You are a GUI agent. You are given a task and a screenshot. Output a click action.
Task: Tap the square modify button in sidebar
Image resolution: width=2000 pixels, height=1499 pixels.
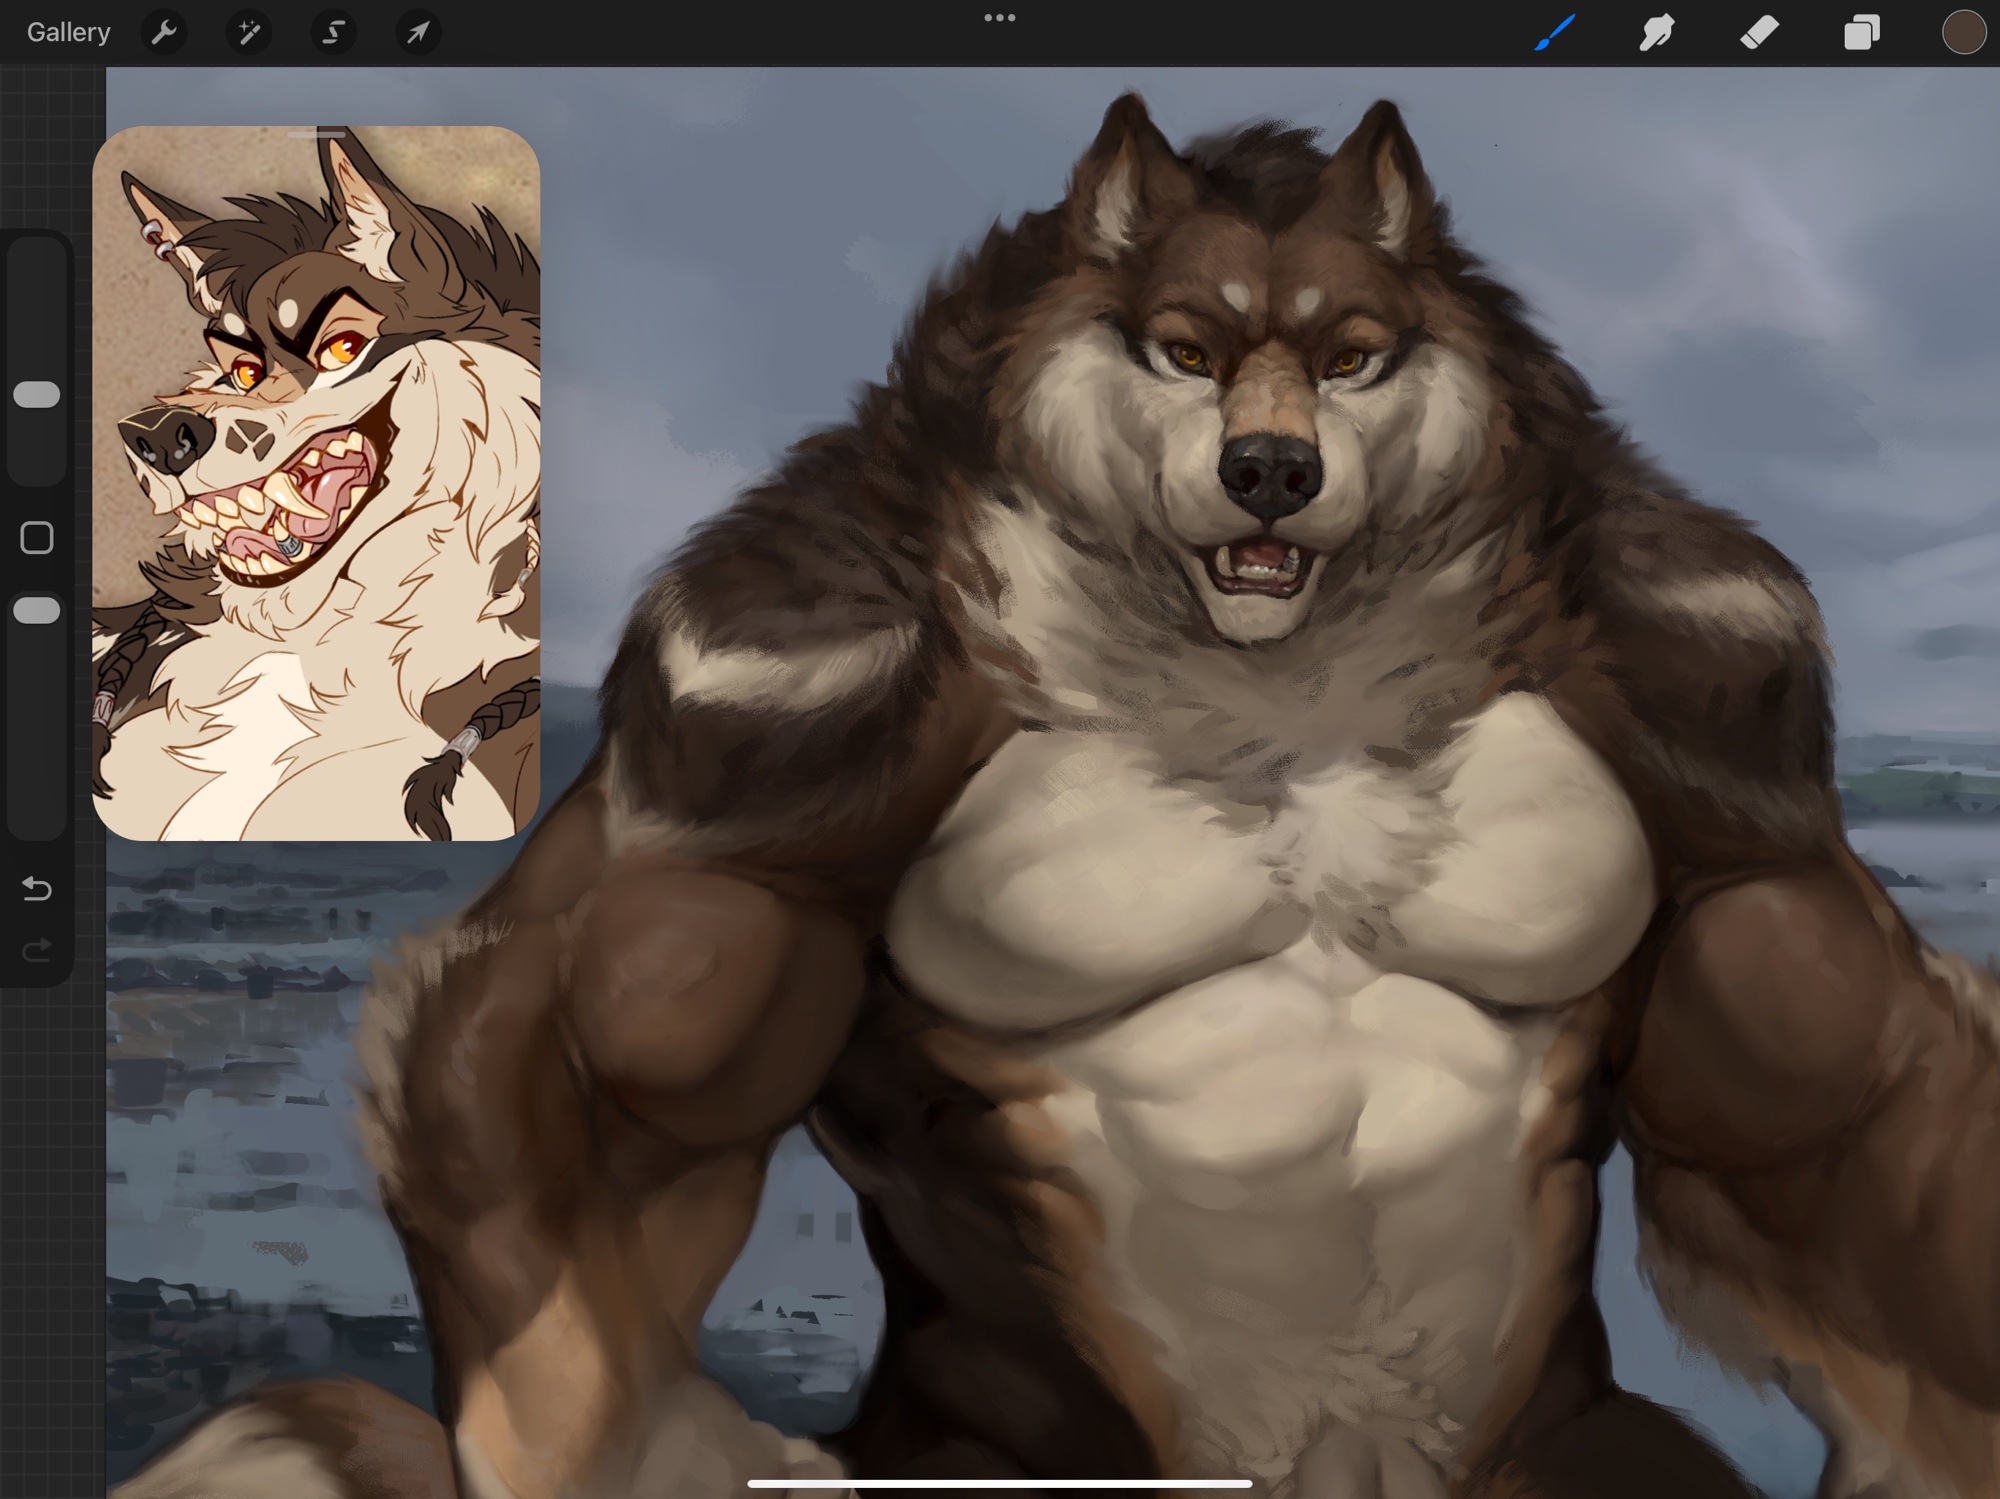coord(37,538)
